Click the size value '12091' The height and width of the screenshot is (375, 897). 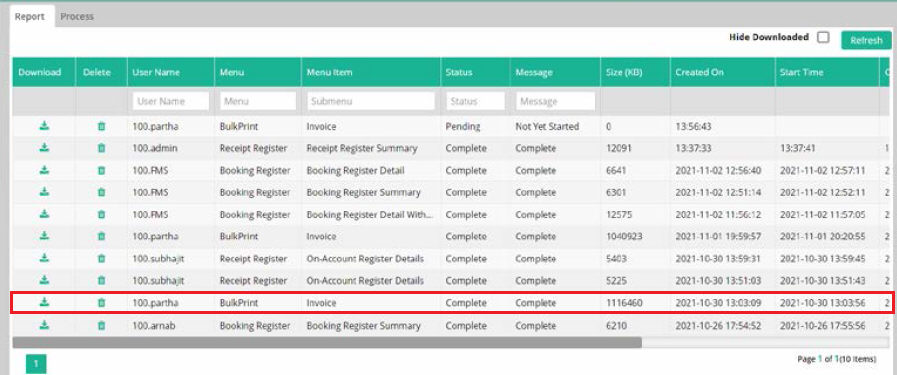[618, 148]
